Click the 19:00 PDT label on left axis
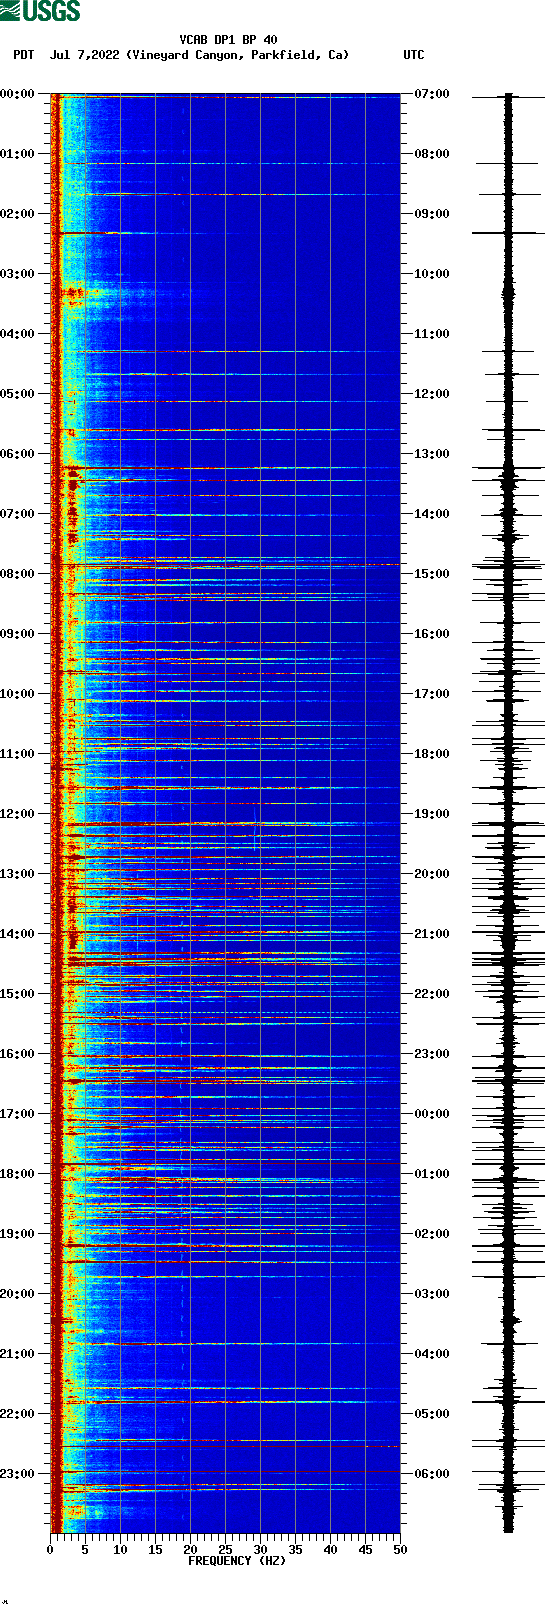 coord(17,1234)
